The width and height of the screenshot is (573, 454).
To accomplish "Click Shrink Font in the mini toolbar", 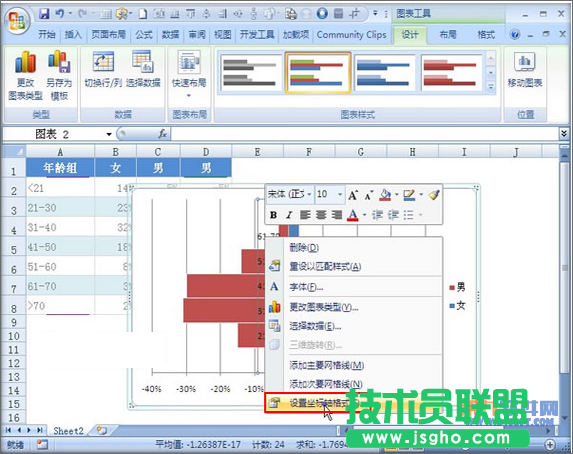I will point(369,195).
